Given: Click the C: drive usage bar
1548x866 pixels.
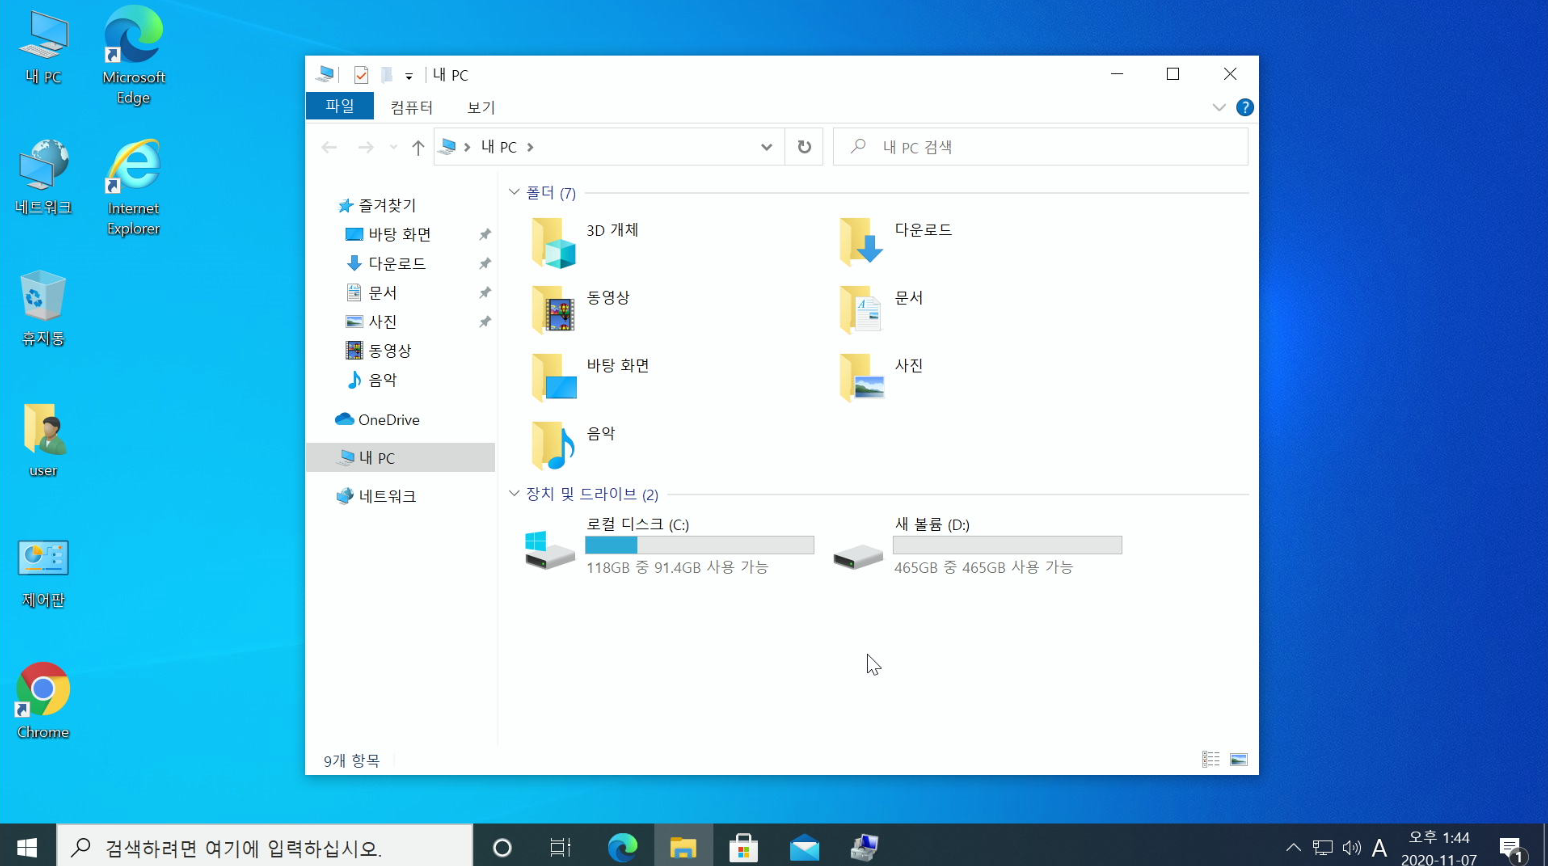Looking at the screenshot, I should 700,545.
